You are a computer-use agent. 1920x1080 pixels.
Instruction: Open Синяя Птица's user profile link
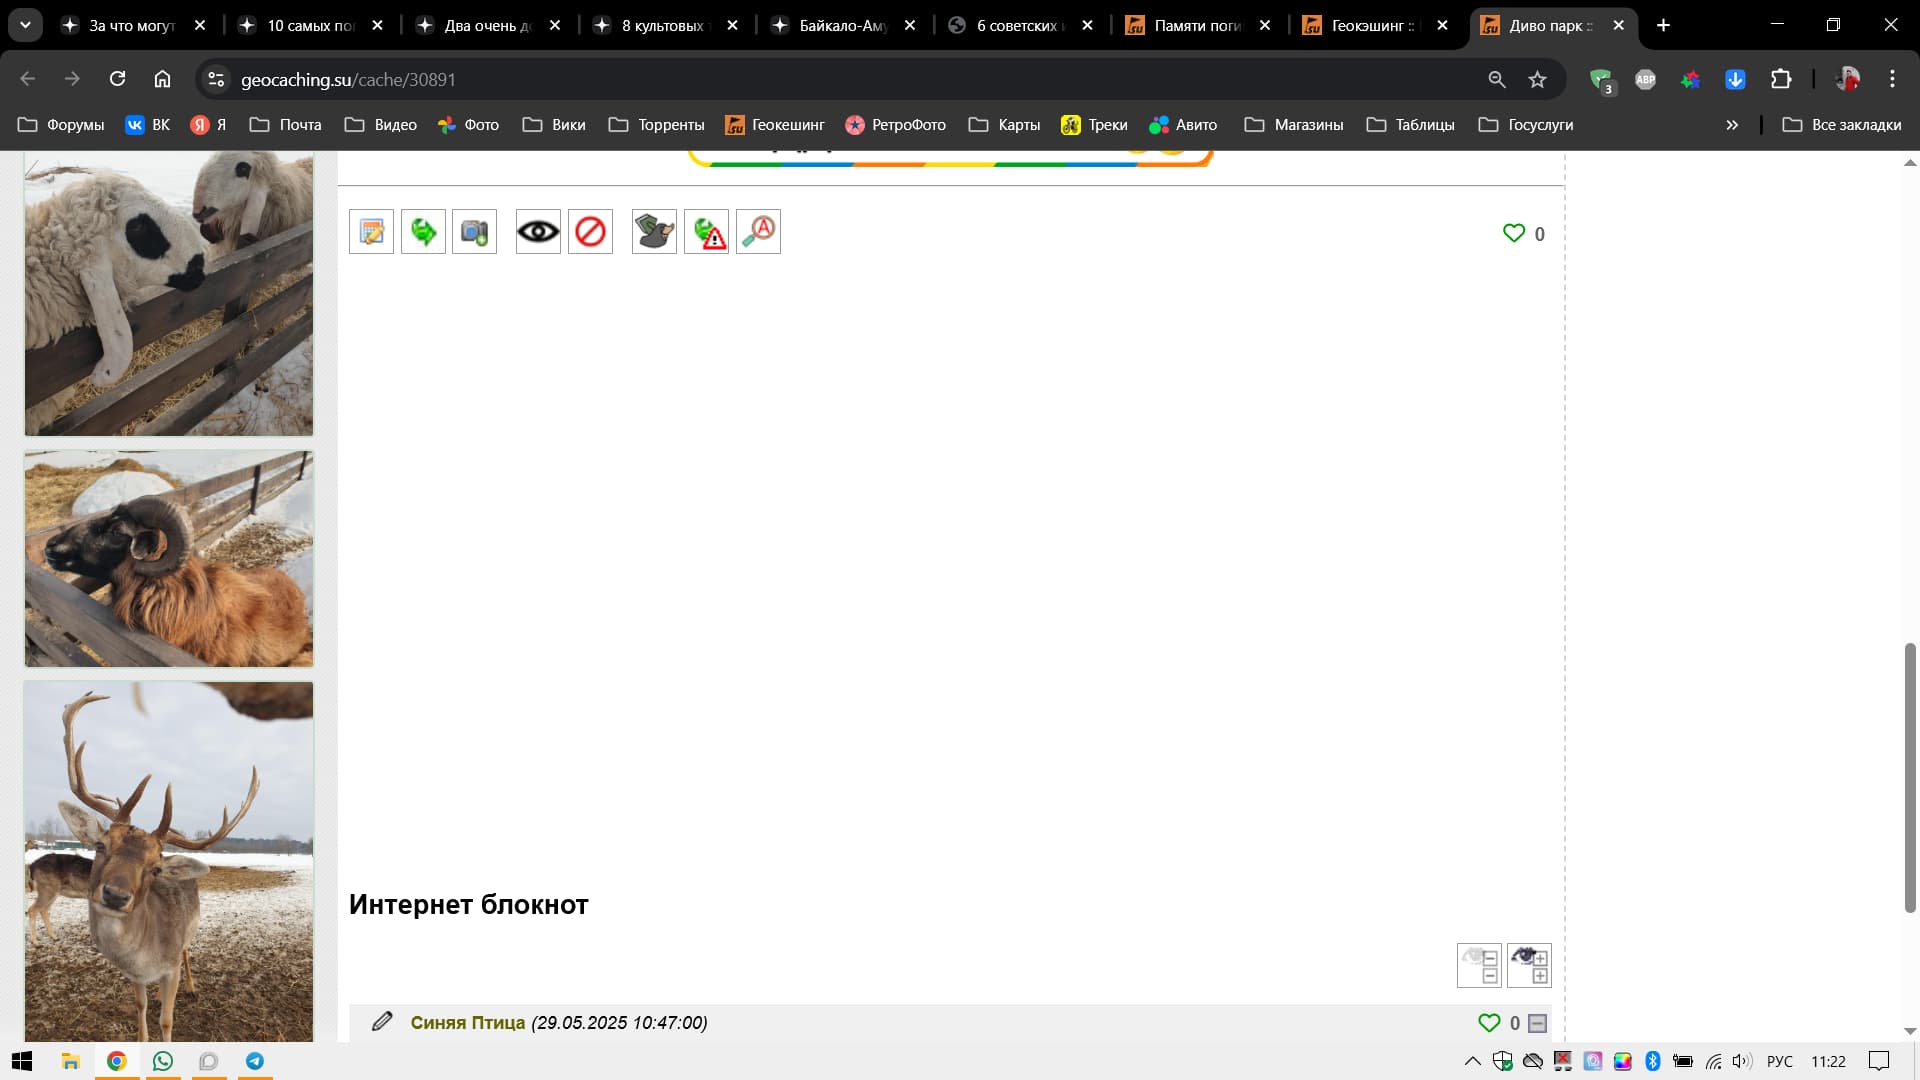[467, 1022]
